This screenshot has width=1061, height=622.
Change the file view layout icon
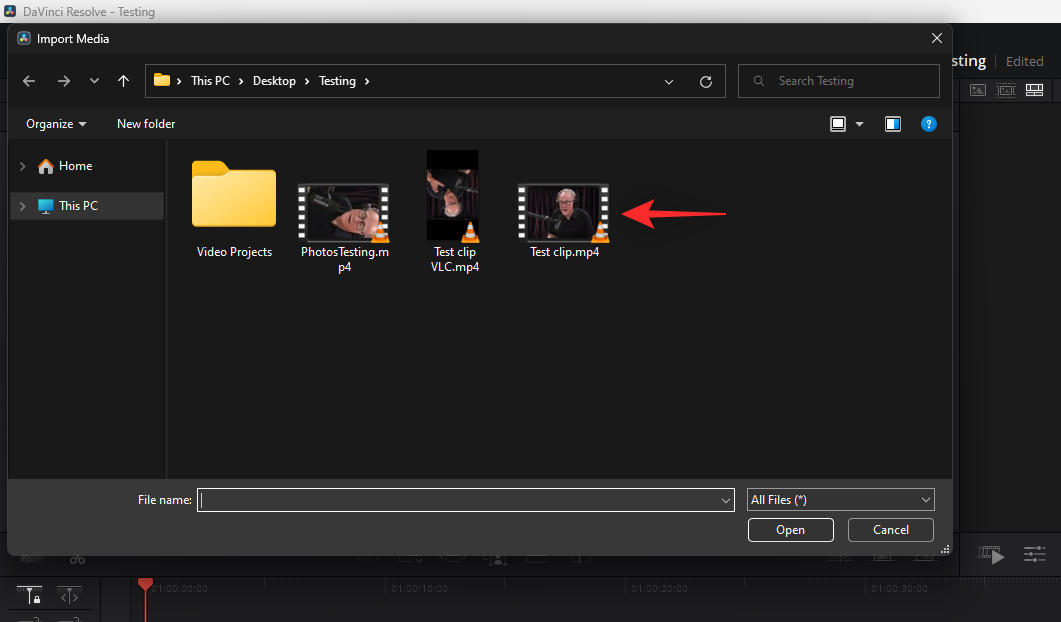click(838, 124)
